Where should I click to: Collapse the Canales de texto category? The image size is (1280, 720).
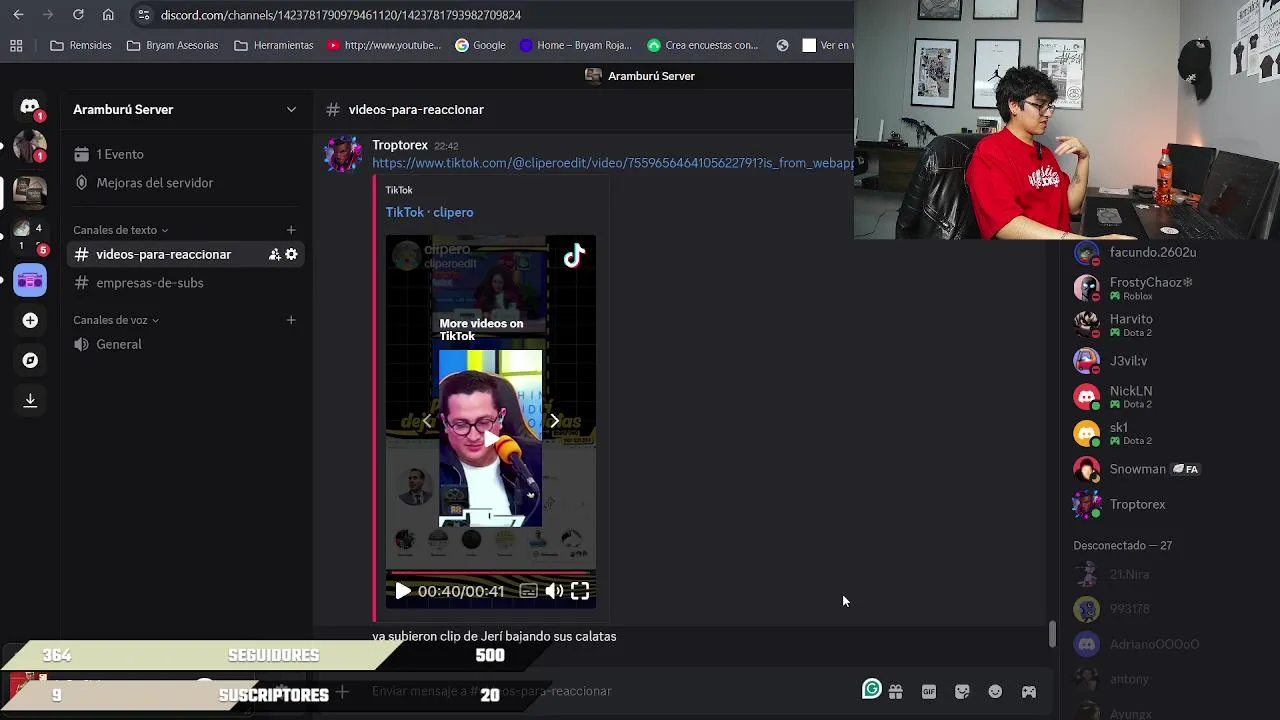(x=120, y=230)
